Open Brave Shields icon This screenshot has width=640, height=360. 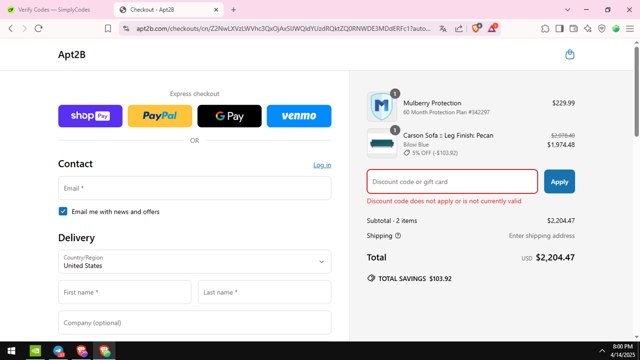coord(476,28)
